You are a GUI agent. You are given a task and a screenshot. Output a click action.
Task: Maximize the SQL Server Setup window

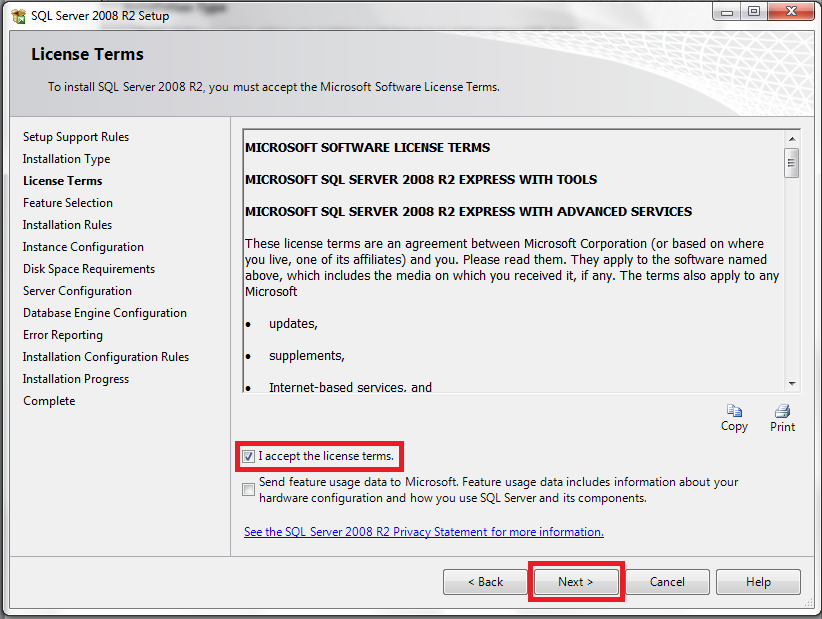tap(754, 12)
